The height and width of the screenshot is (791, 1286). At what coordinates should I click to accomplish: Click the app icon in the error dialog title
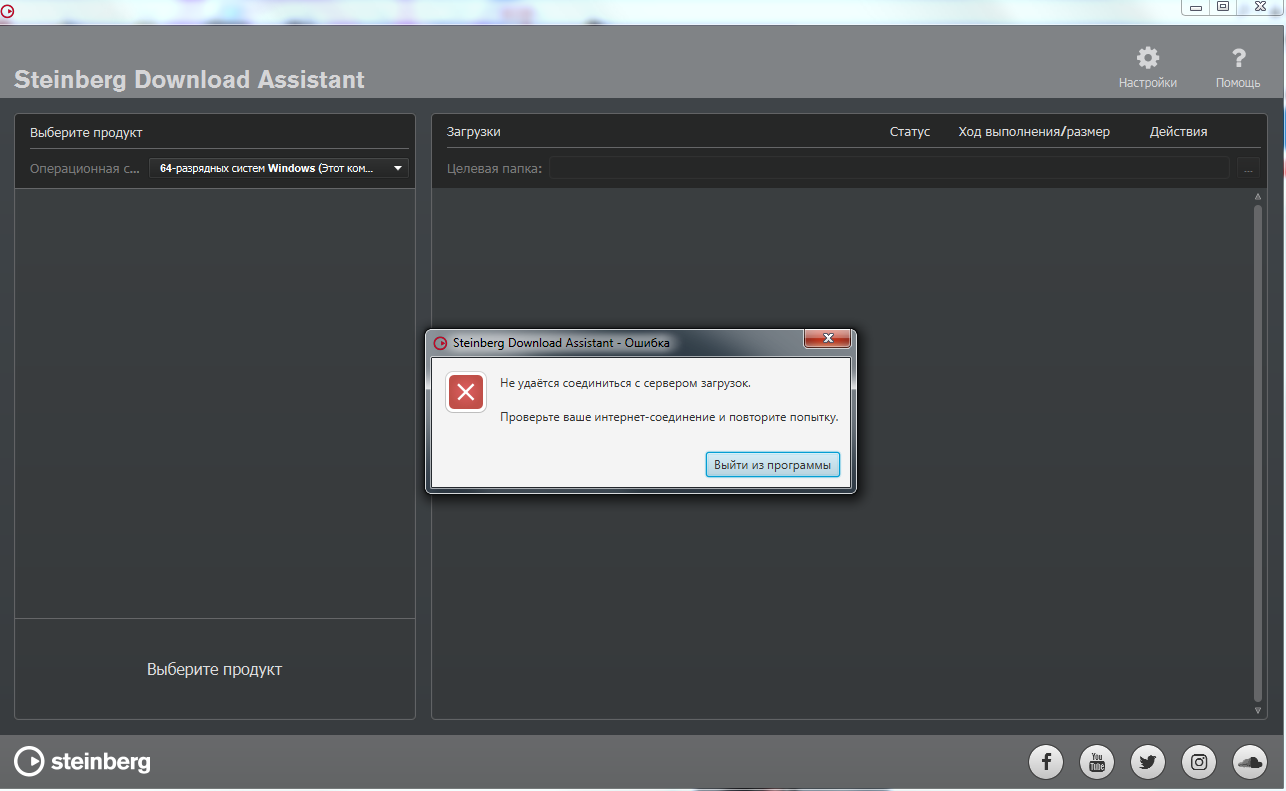pyautogui.click(x=440, y=343)
